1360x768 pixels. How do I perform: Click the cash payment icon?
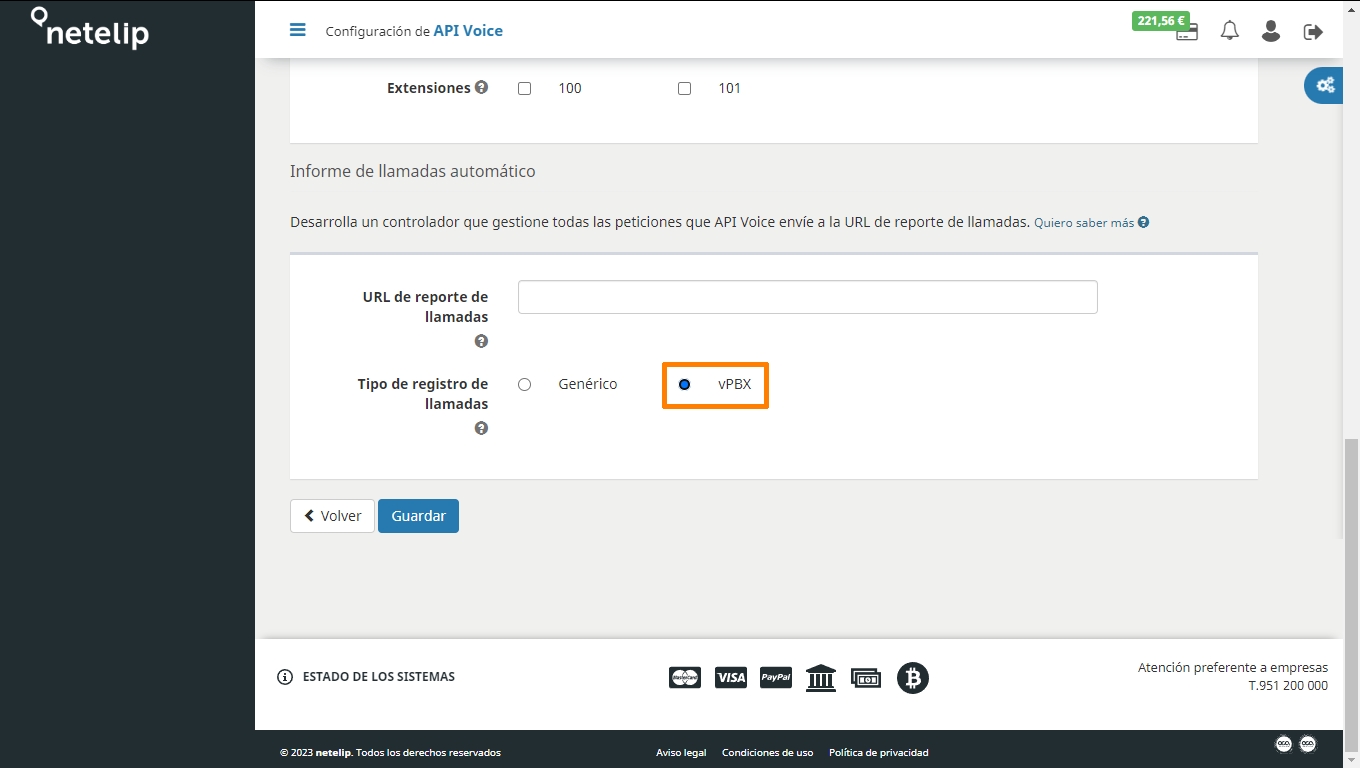coord(866,678)
